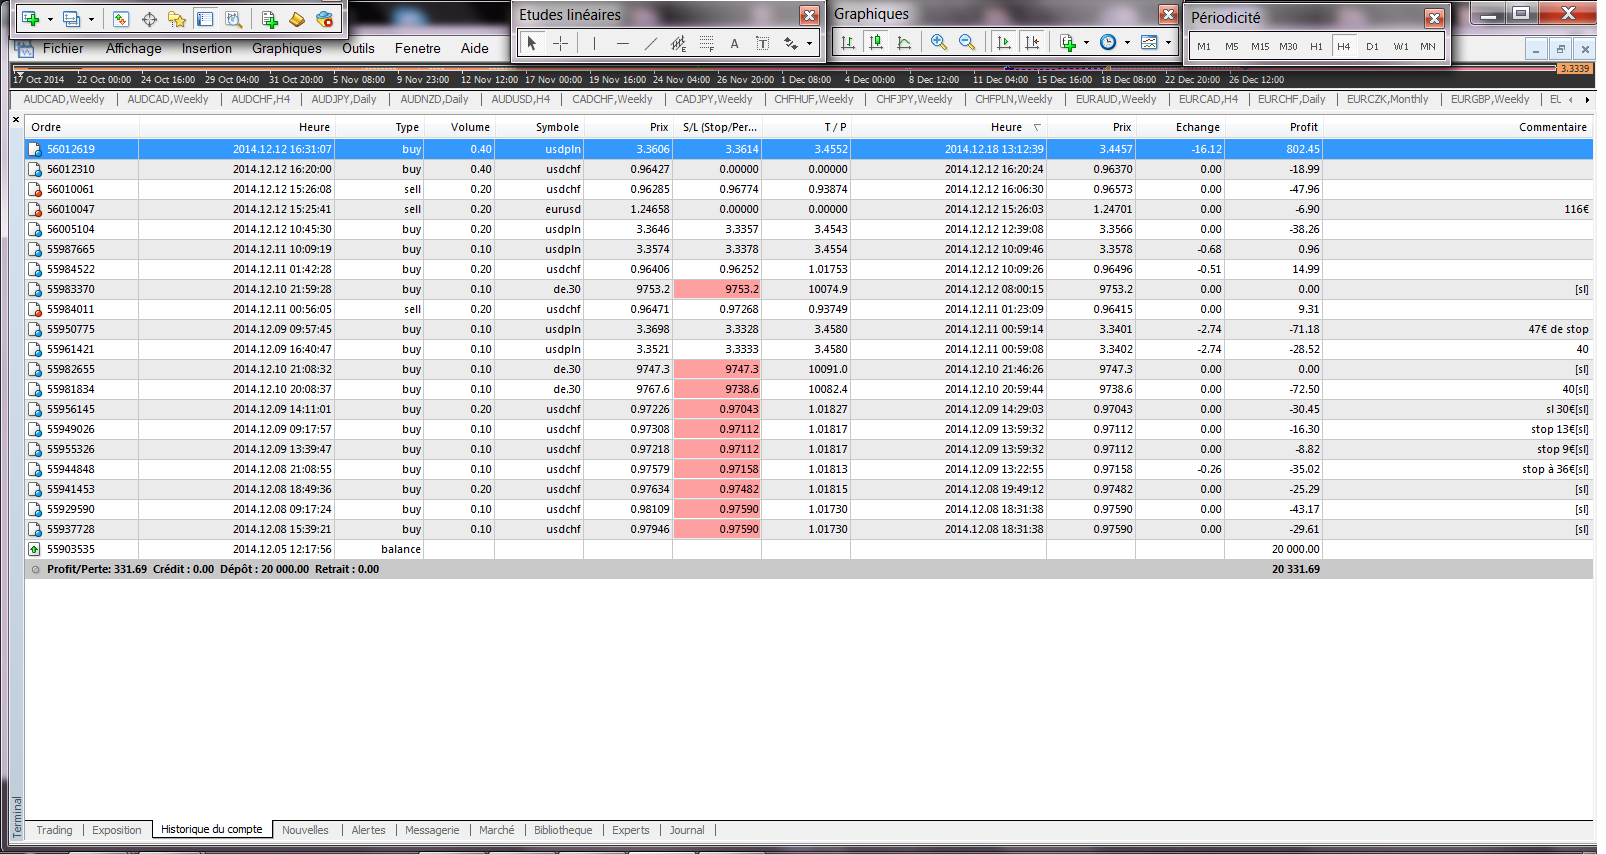1606x854 pixels.
Task: Click the Fibonacci retracement tool icon
Action: point(707,43)
